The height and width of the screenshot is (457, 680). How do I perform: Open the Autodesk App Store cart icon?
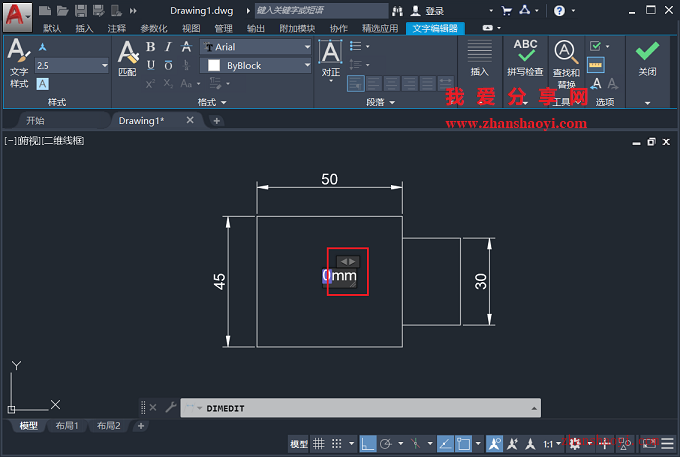coord(506,10)
